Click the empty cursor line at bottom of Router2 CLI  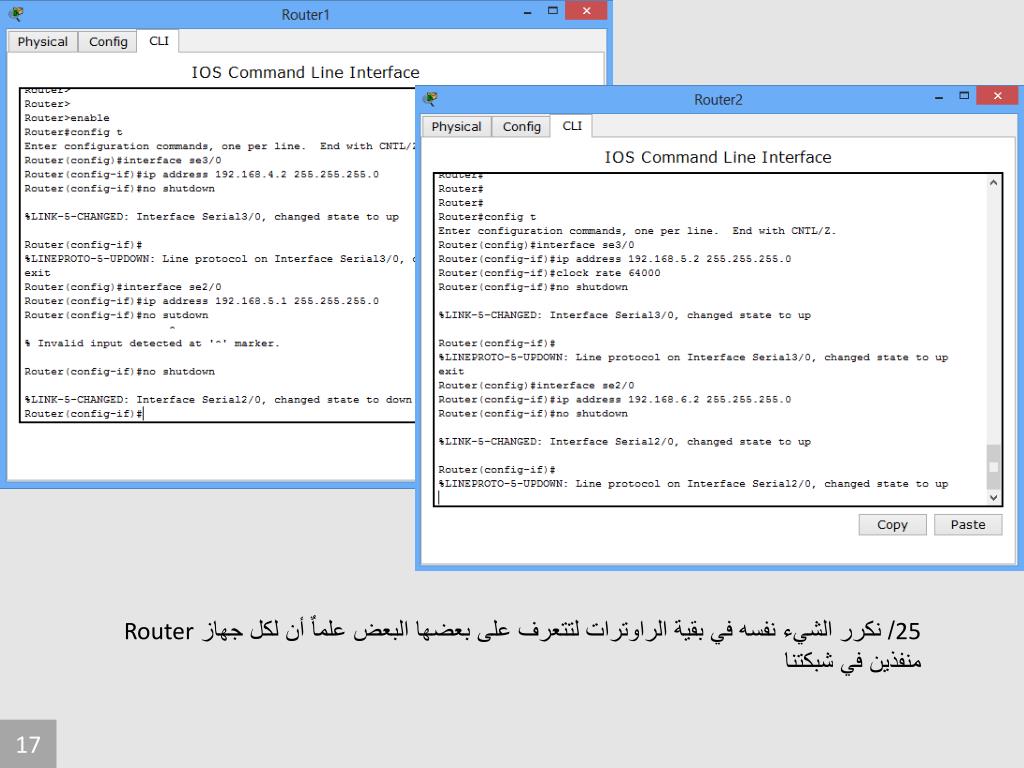[712, 498]
